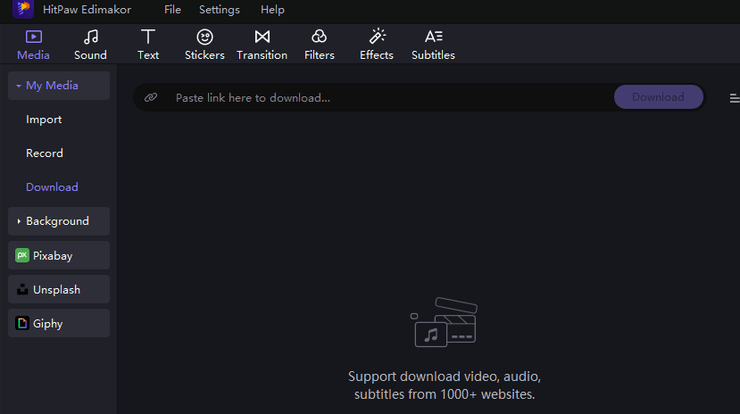Open the Sound library icon
Image resolution: width=740 pixels, height=414 pixels.
coord(90,37)
